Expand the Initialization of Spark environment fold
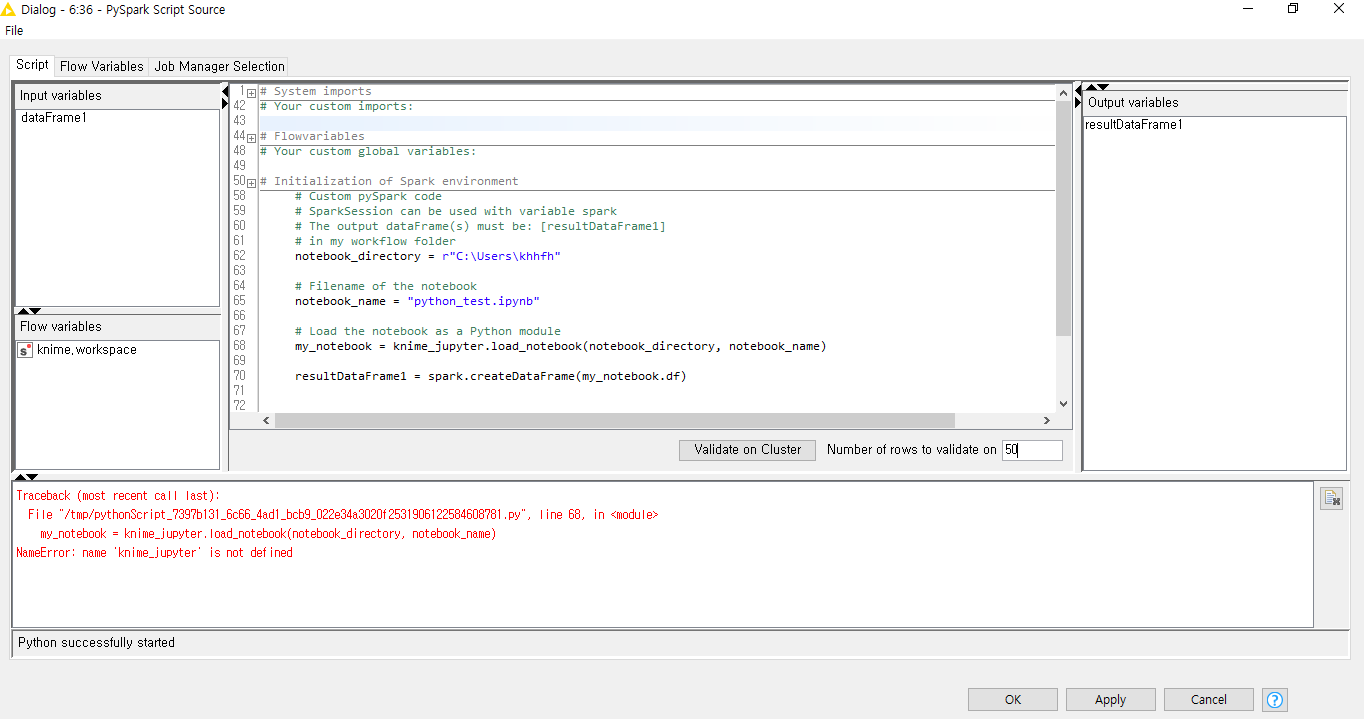Viewport: 1364px width, 719px height. (251, 182)
